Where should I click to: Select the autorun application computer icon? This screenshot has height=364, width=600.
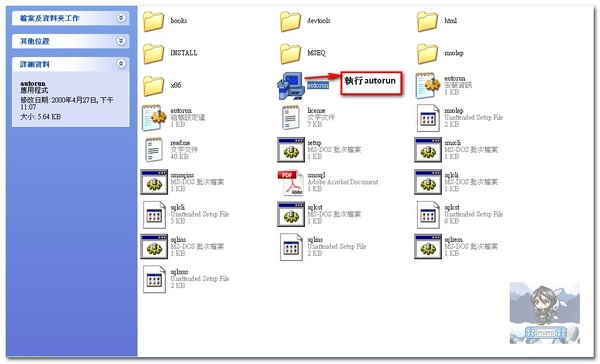291,86
